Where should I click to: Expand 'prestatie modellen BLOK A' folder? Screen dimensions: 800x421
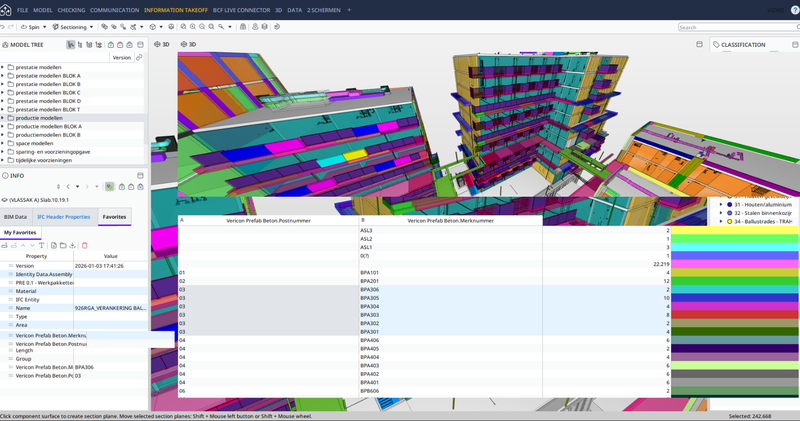(3, 76)
